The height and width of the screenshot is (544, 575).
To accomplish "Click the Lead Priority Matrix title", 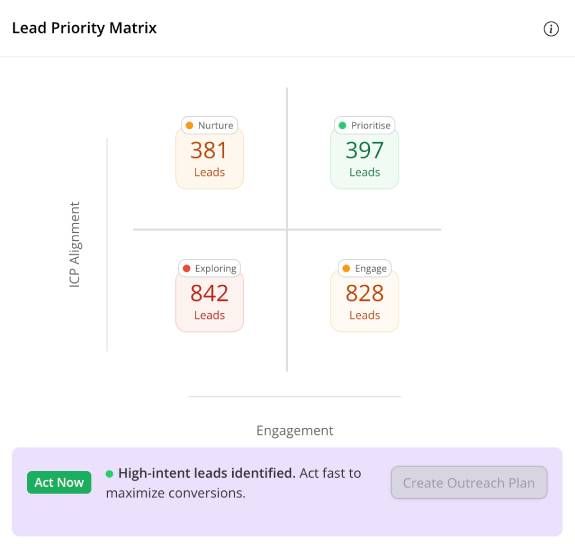I will click(x=84, y=28).
